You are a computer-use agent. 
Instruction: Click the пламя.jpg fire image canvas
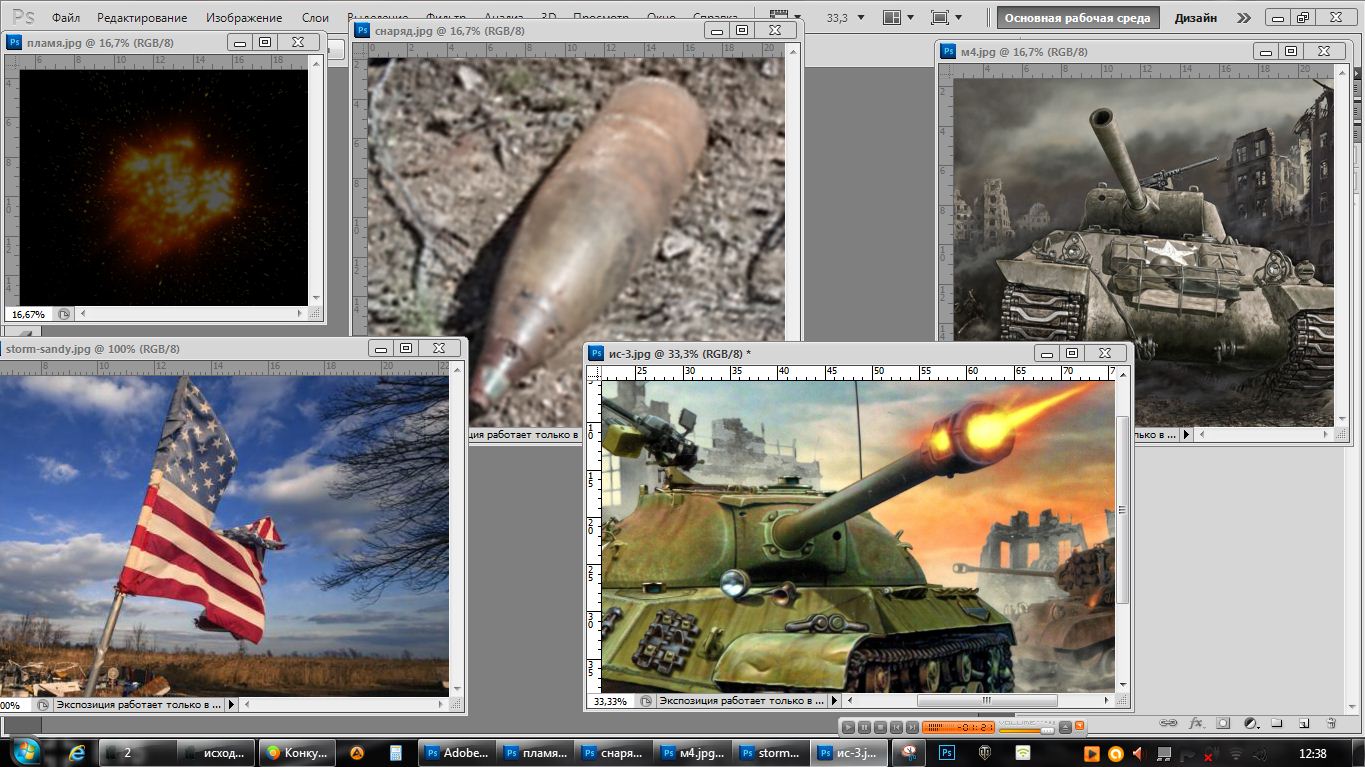coord(163,187)
